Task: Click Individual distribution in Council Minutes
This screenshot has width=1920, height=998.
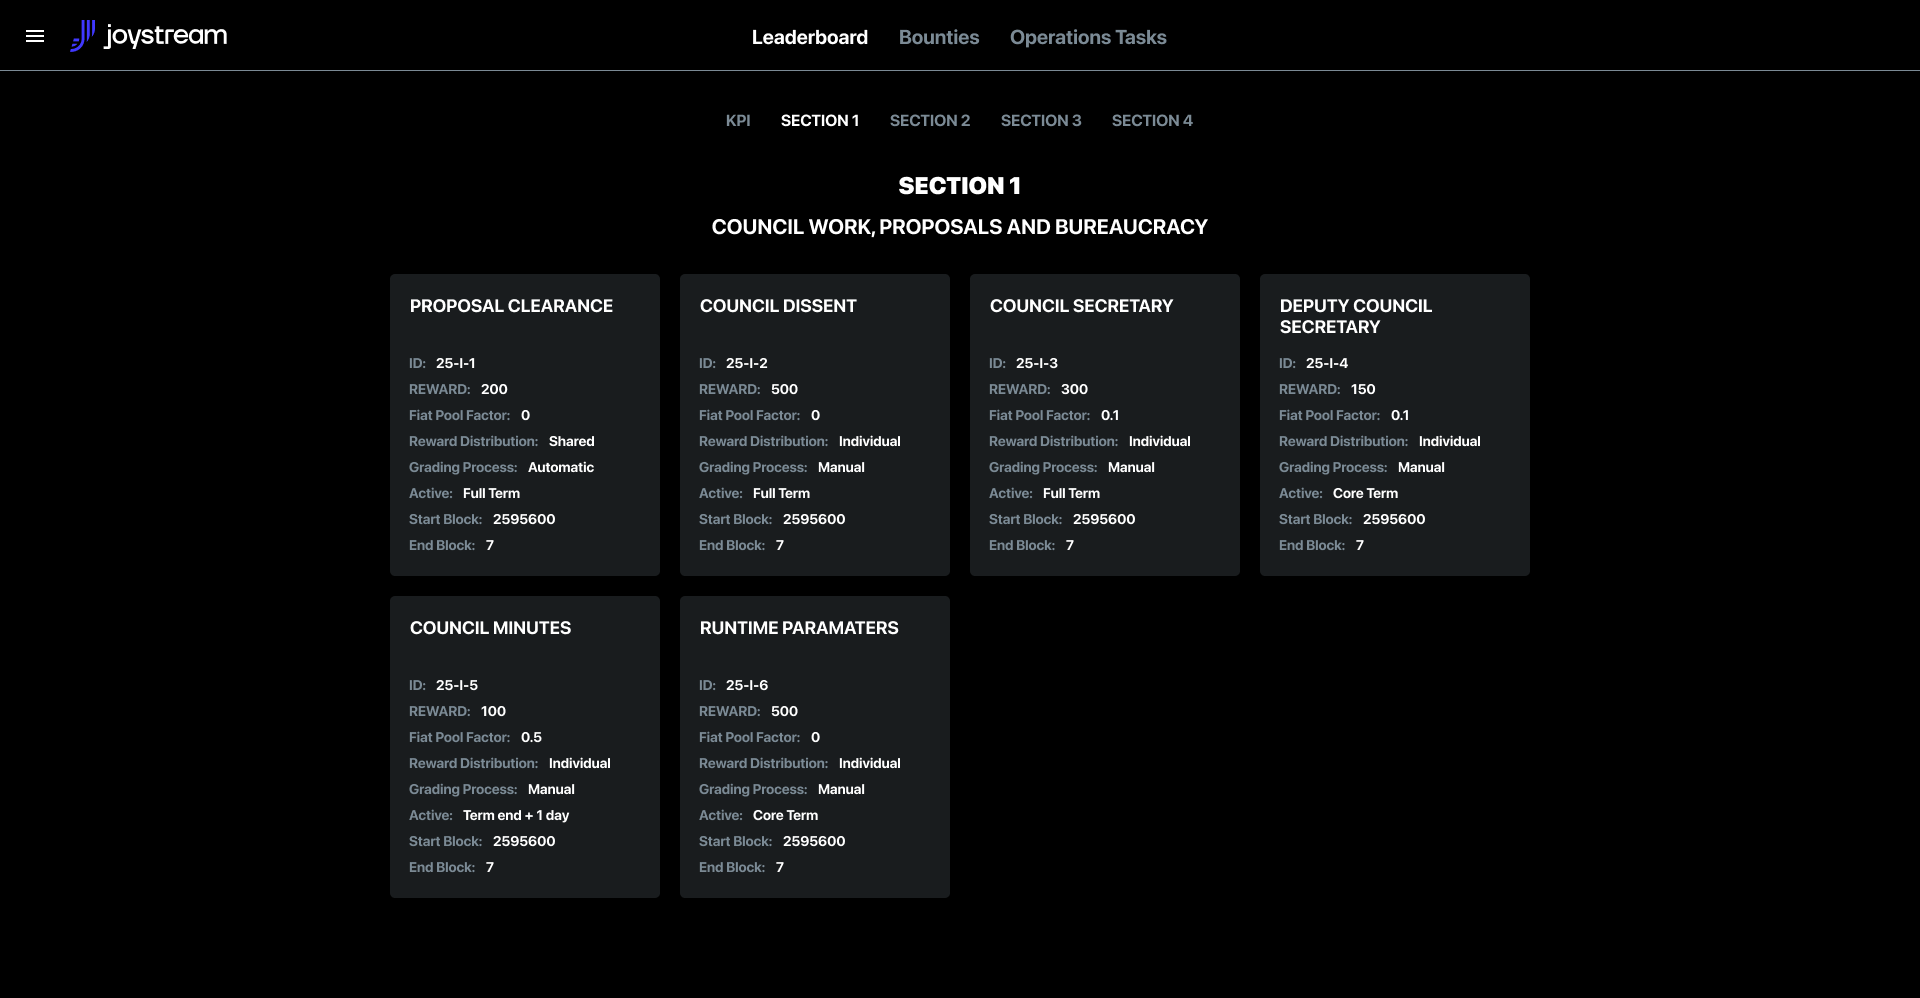Action: click(579, 763)
